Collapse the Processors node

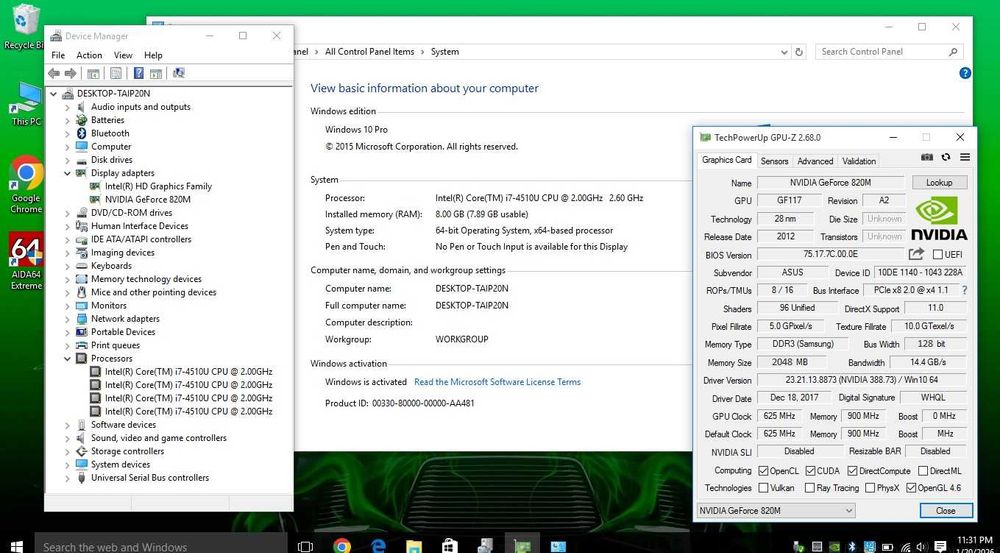click(68, 358)
